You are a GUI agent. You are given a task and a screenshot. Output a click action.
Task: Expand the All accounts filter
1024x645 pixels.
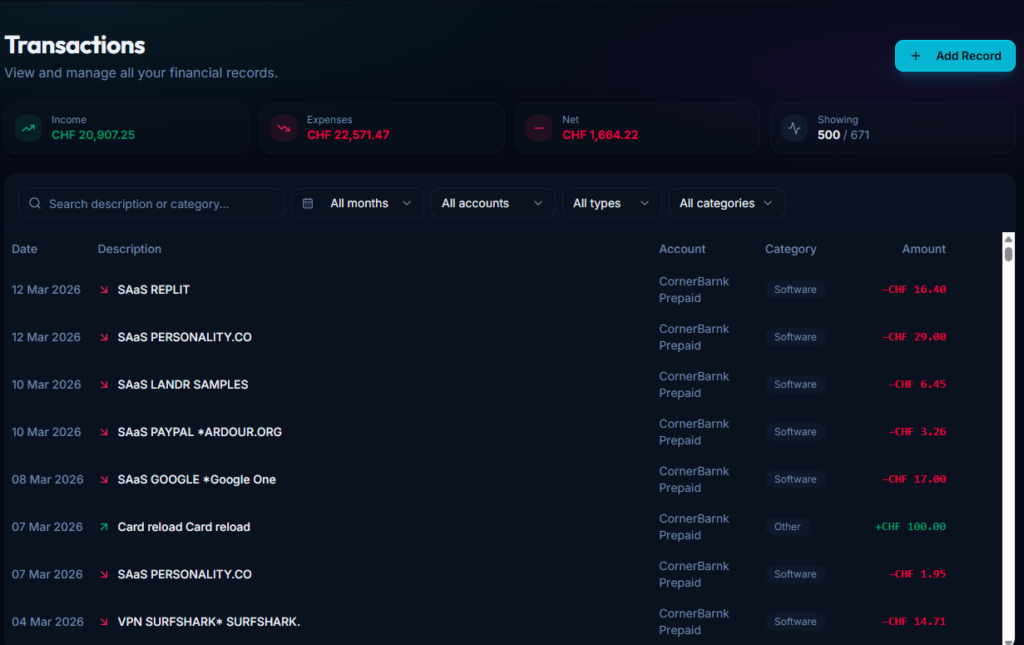(493, 204)
